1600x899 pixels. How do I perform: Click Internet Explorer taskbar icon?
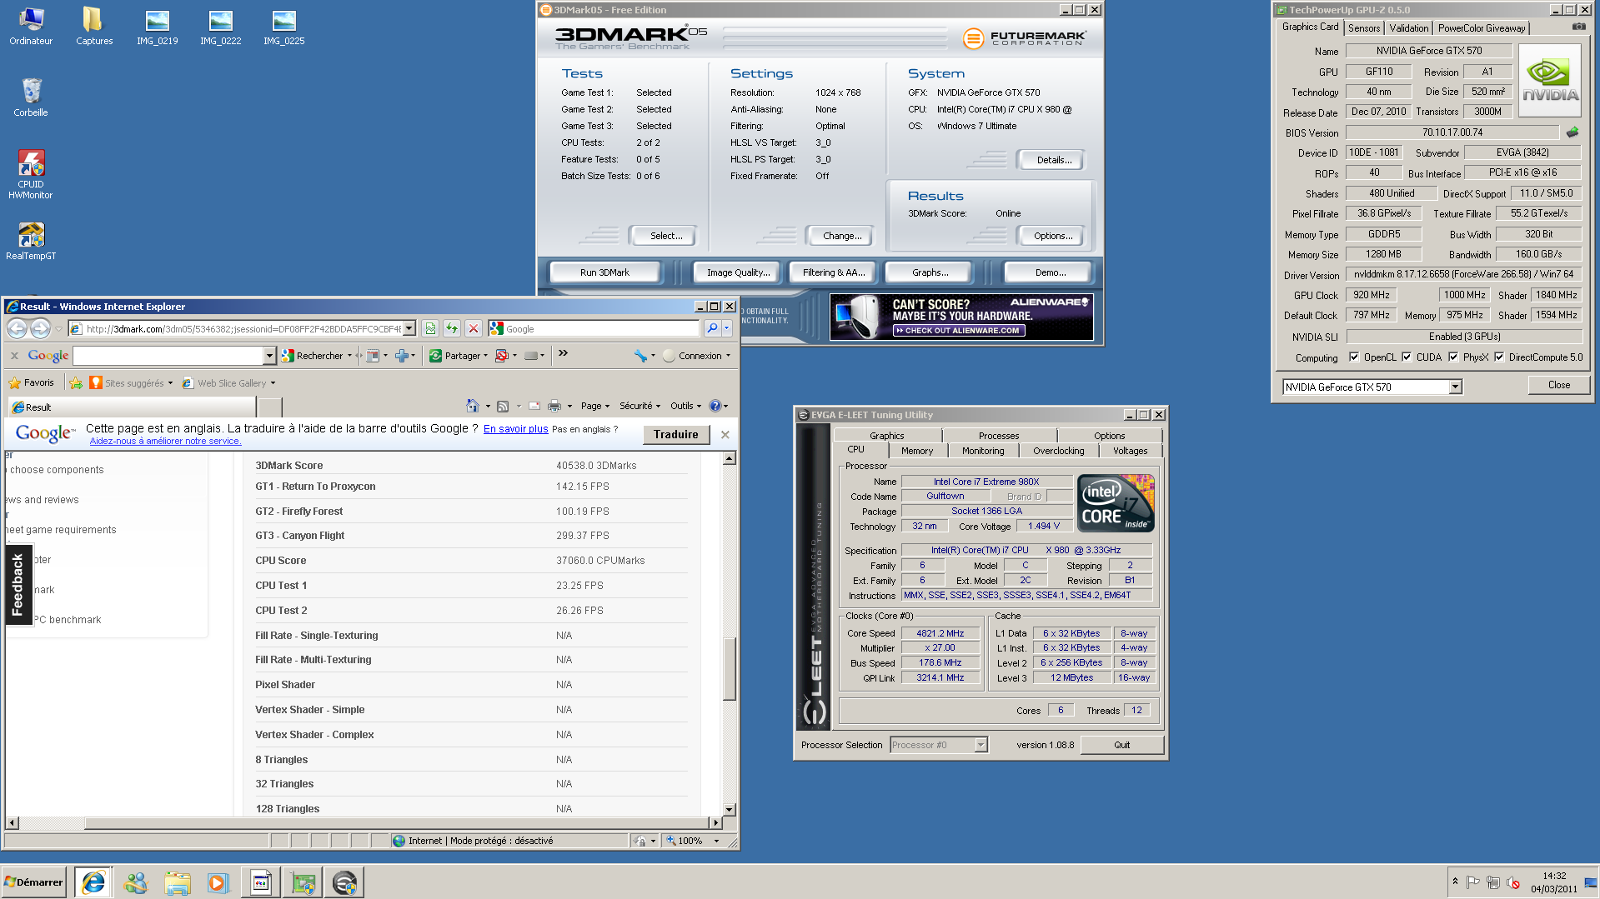coord(93,882)
